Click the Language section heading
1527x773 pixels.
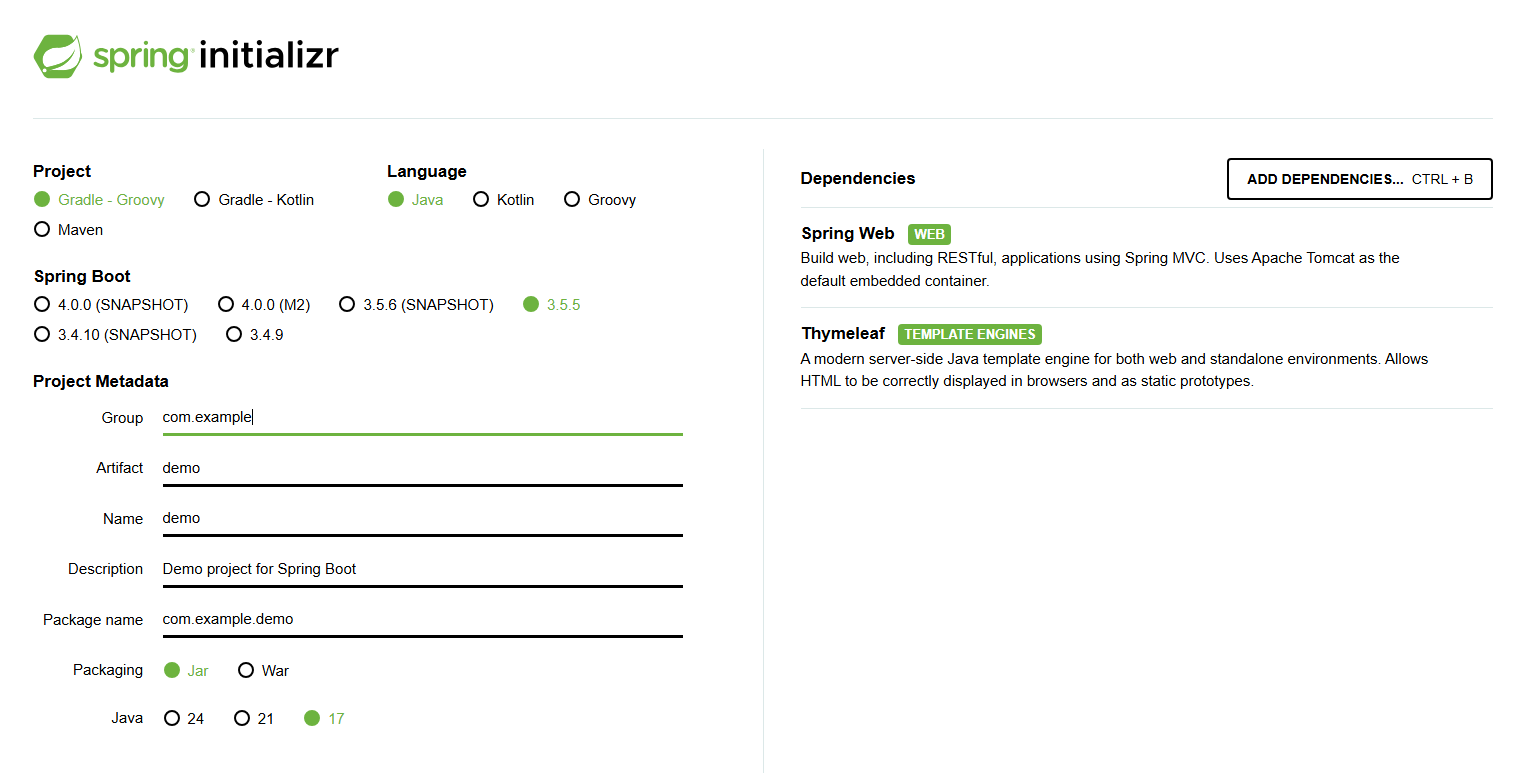[x=427, y=171]
